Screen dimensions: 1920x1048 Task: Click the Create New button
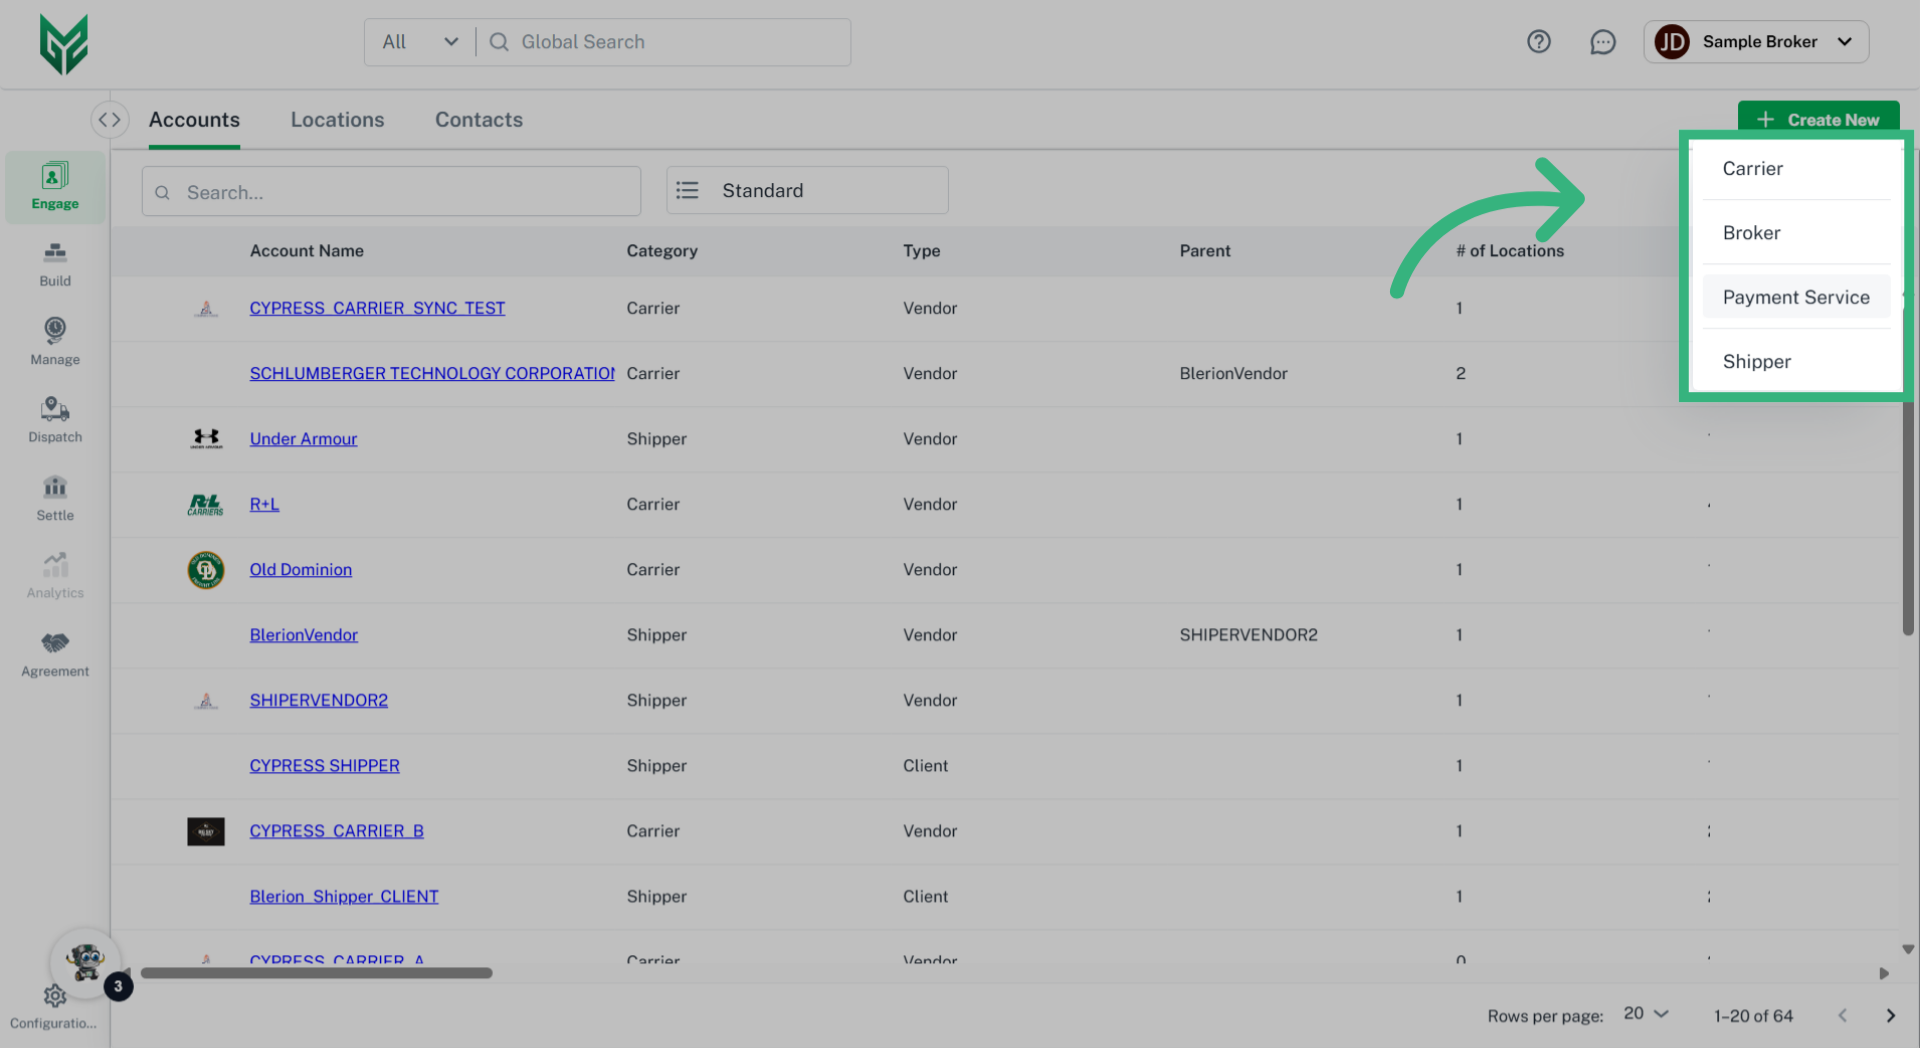point(1817,119)
